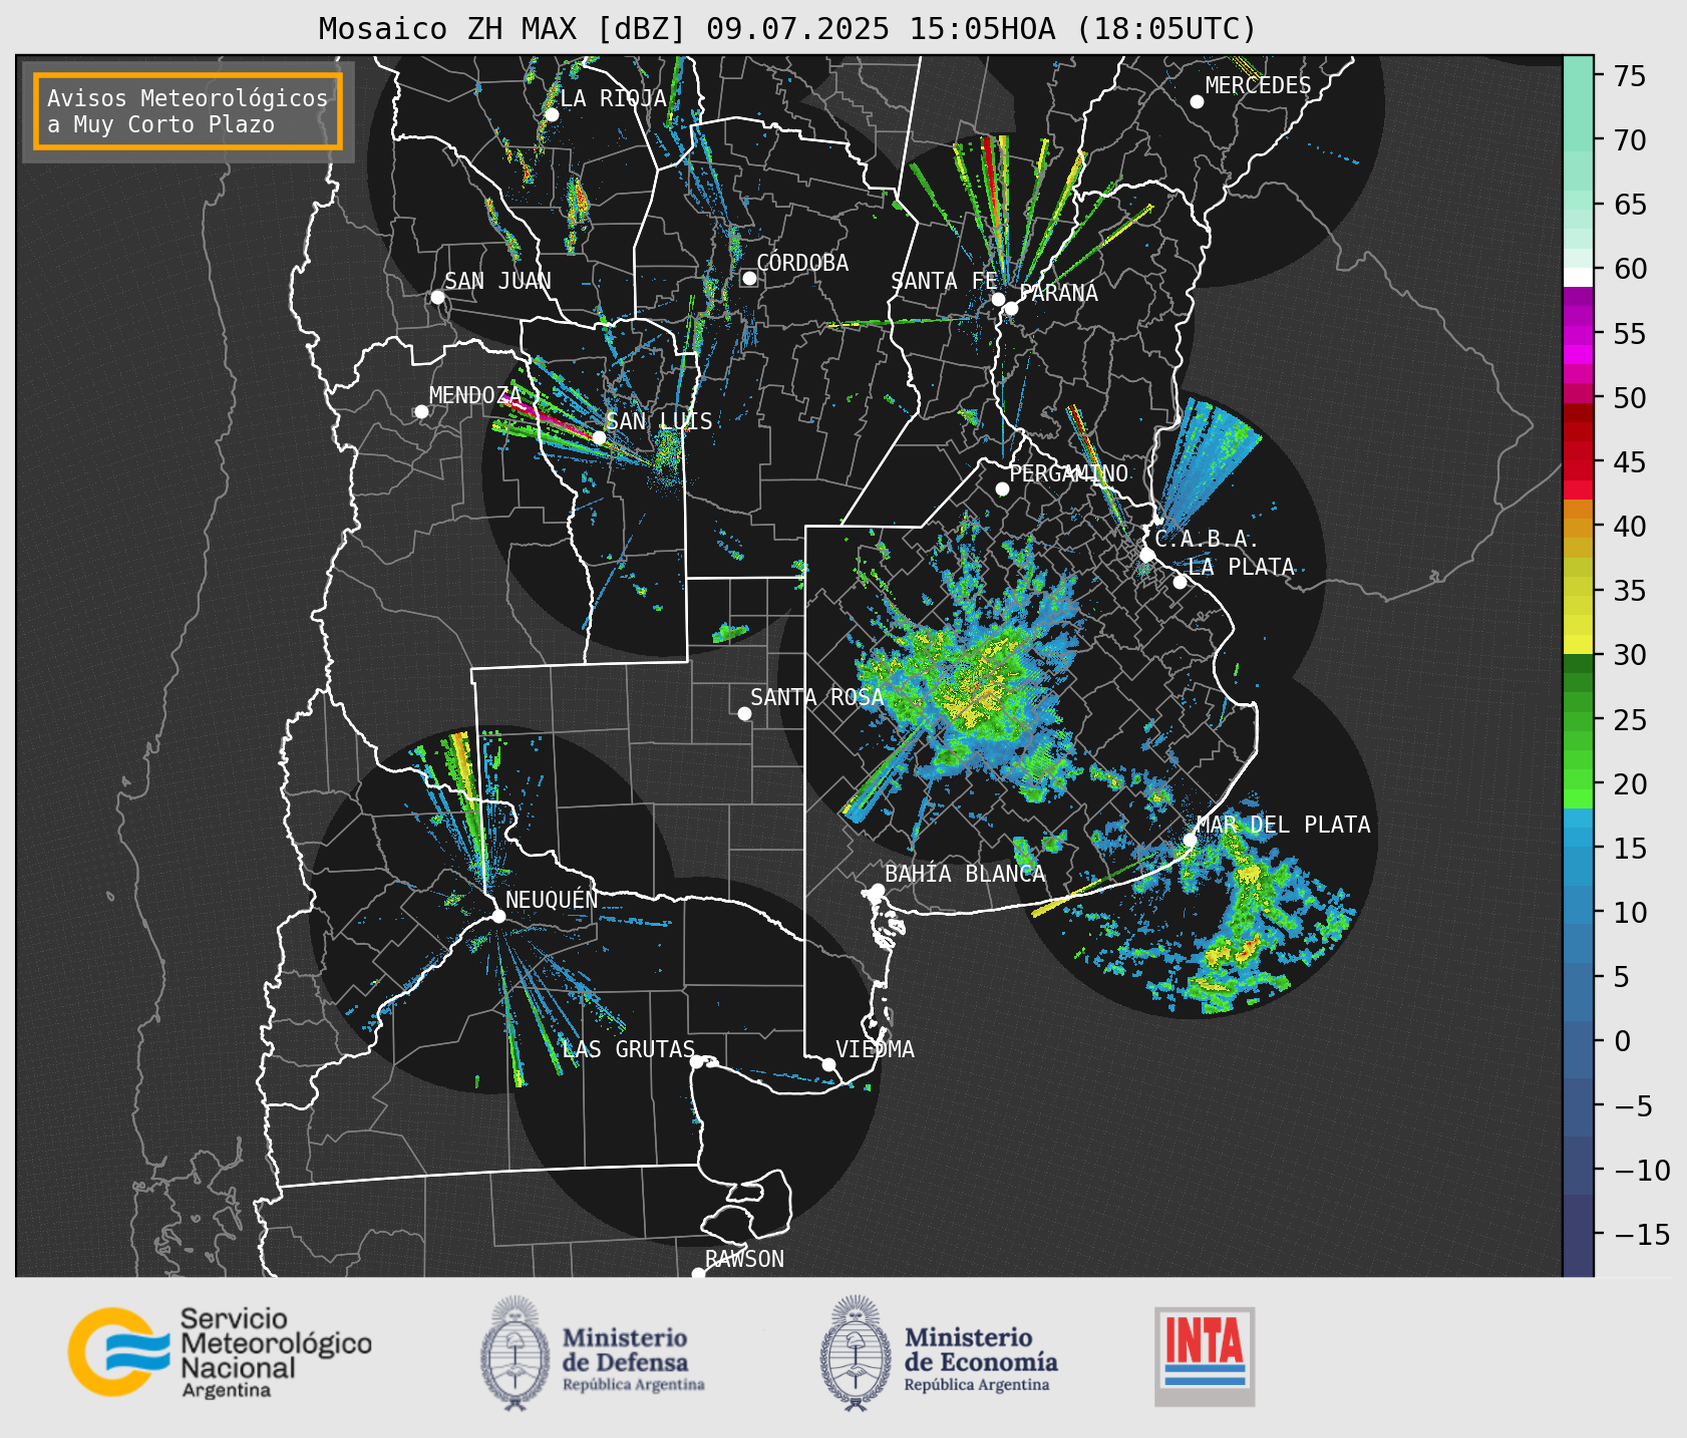This screenshot has width=1687, height=1438.
Task: Click the CÓRDOBA city marker
Action: click(x=749, y=278)
